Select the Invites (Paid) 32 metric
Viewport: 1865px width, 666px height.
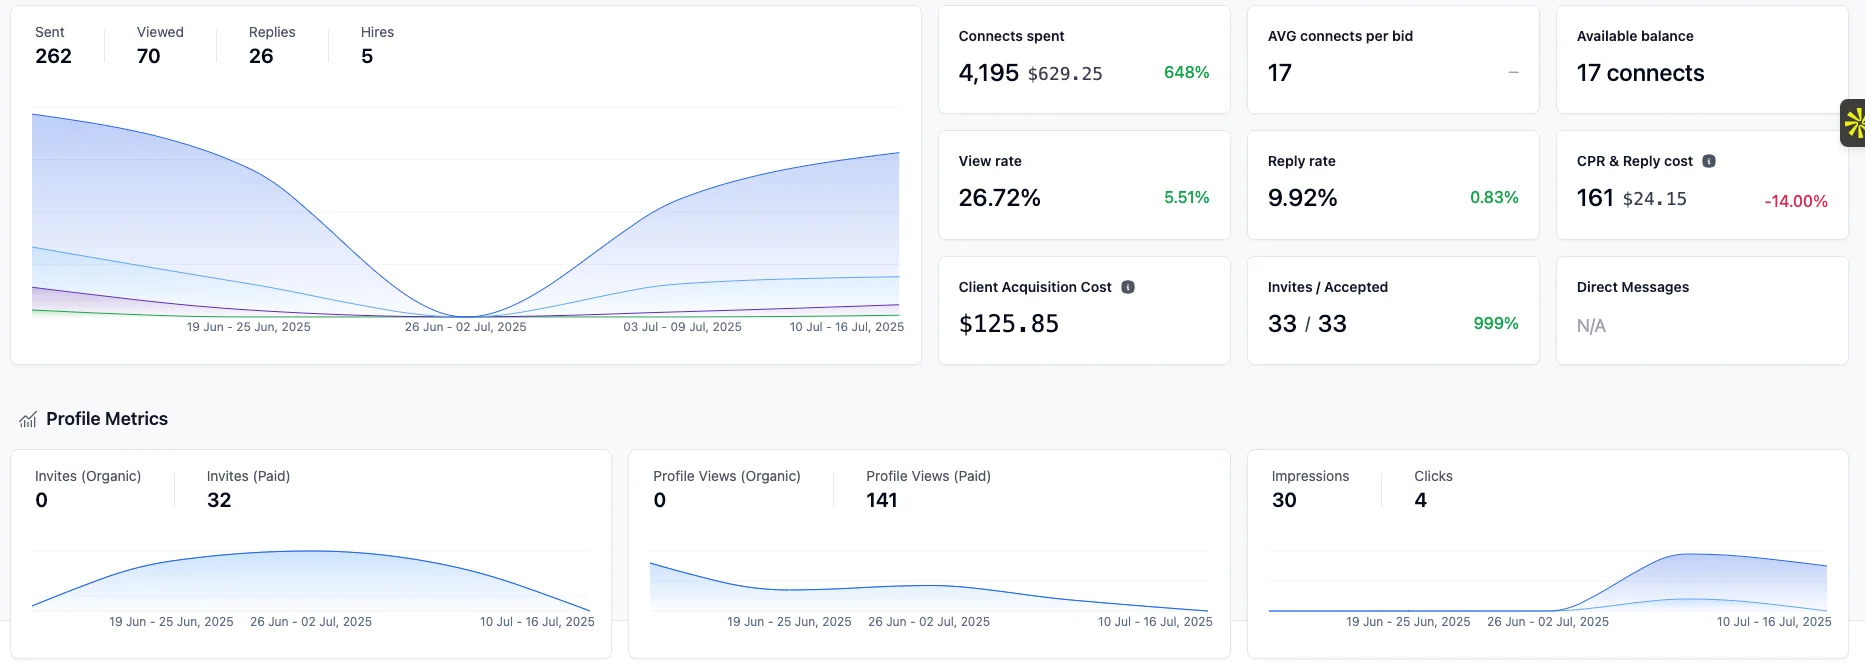click(248, 489)
